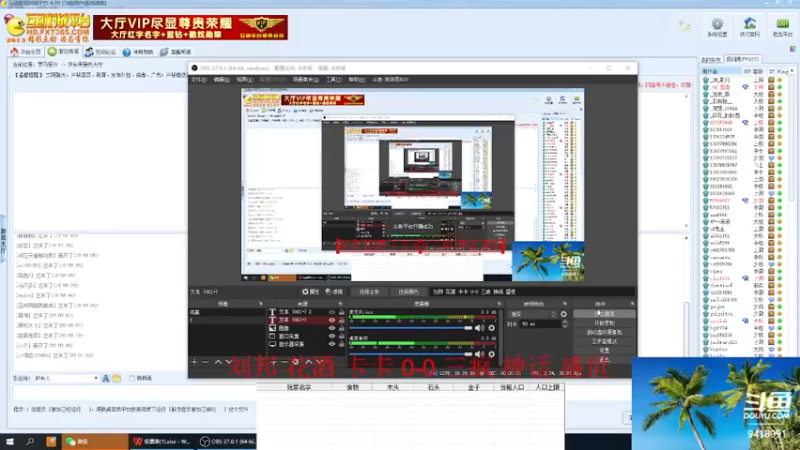Open the help tab with question mark icon
The width and height of the screenshot is (800, 450).
point(138,52)
